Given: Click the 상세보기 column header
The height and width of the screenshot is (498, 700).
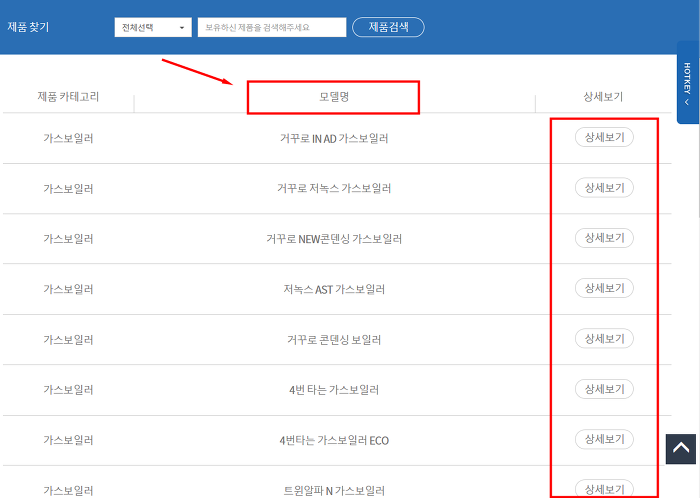Looking at the screenshot, I should [603, 97].
